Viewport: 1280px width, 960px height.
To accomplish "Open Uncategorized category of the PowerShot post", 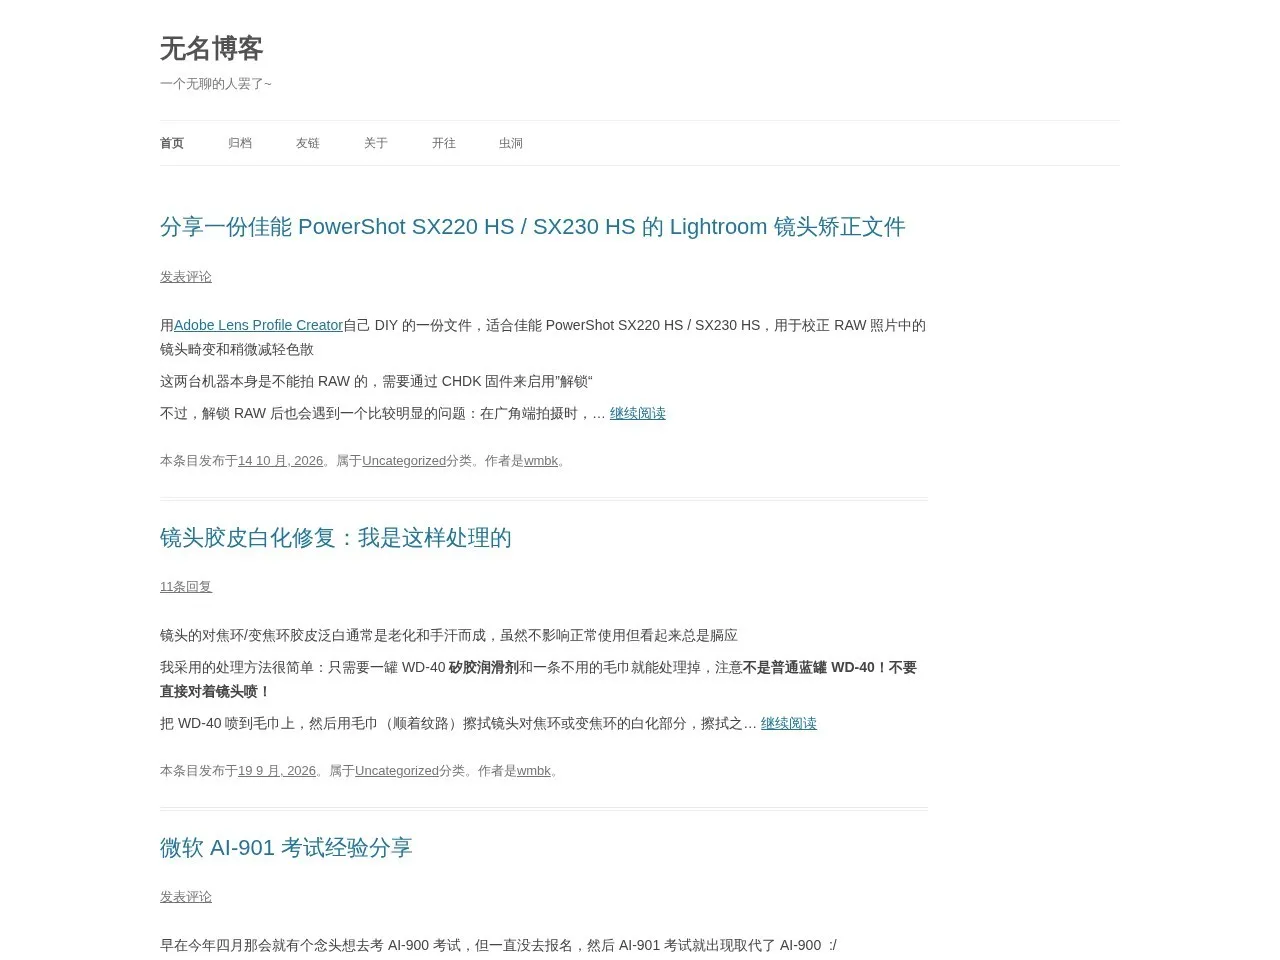I will pyautogui.click(x=404, y=461).
